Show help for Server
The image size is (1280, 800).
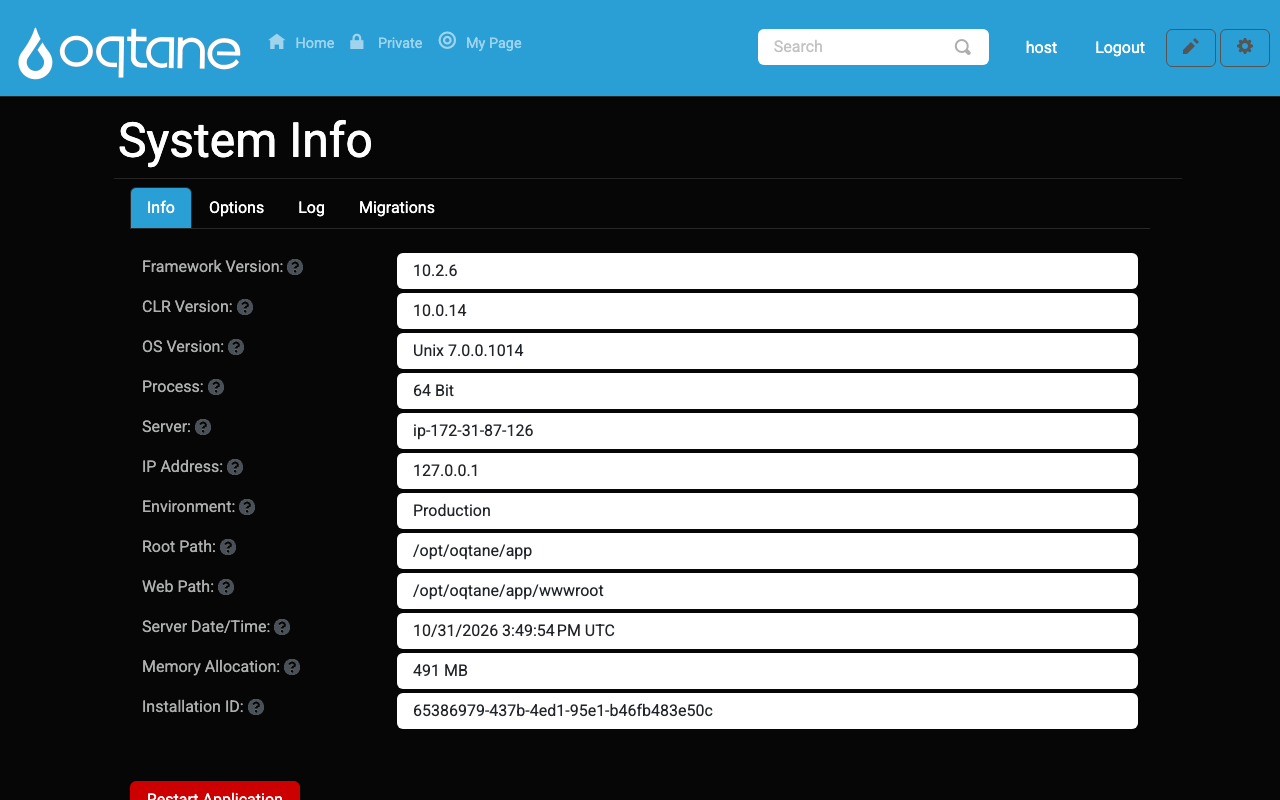click(203, 427)
